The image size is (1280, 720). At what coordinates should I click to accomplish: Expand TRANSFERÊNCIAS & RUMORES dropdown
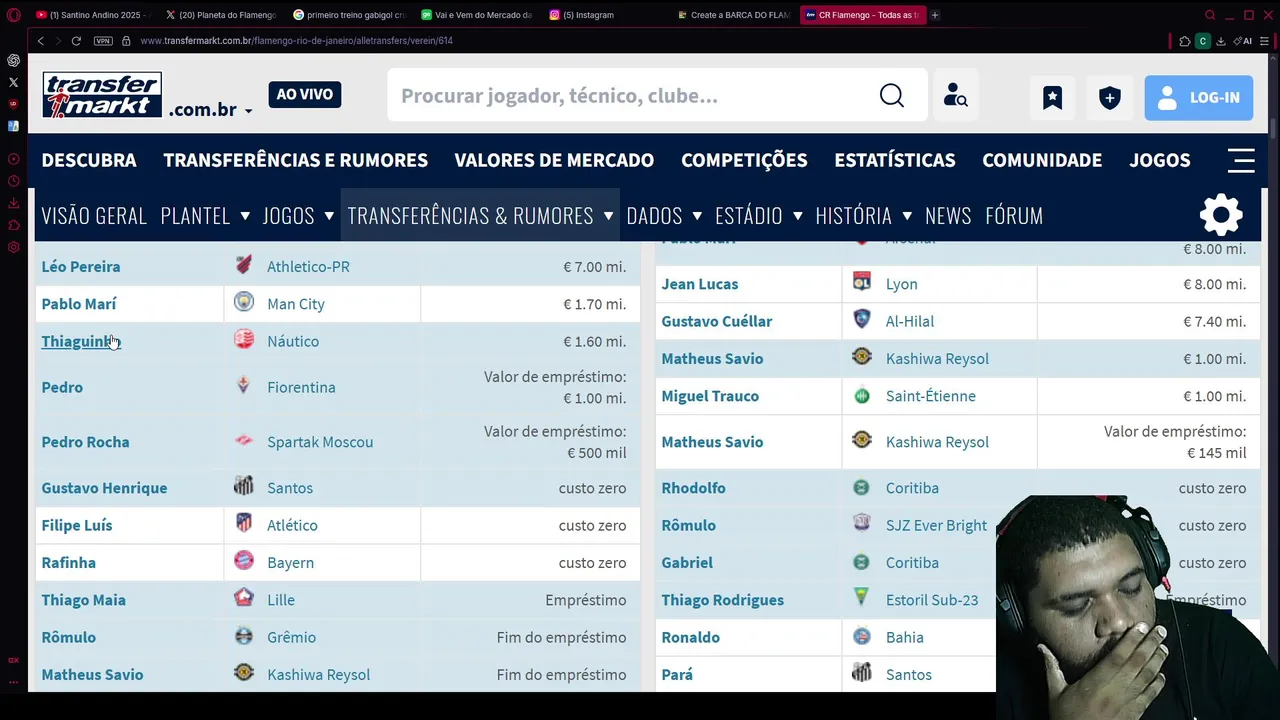[x=608, y=216]
